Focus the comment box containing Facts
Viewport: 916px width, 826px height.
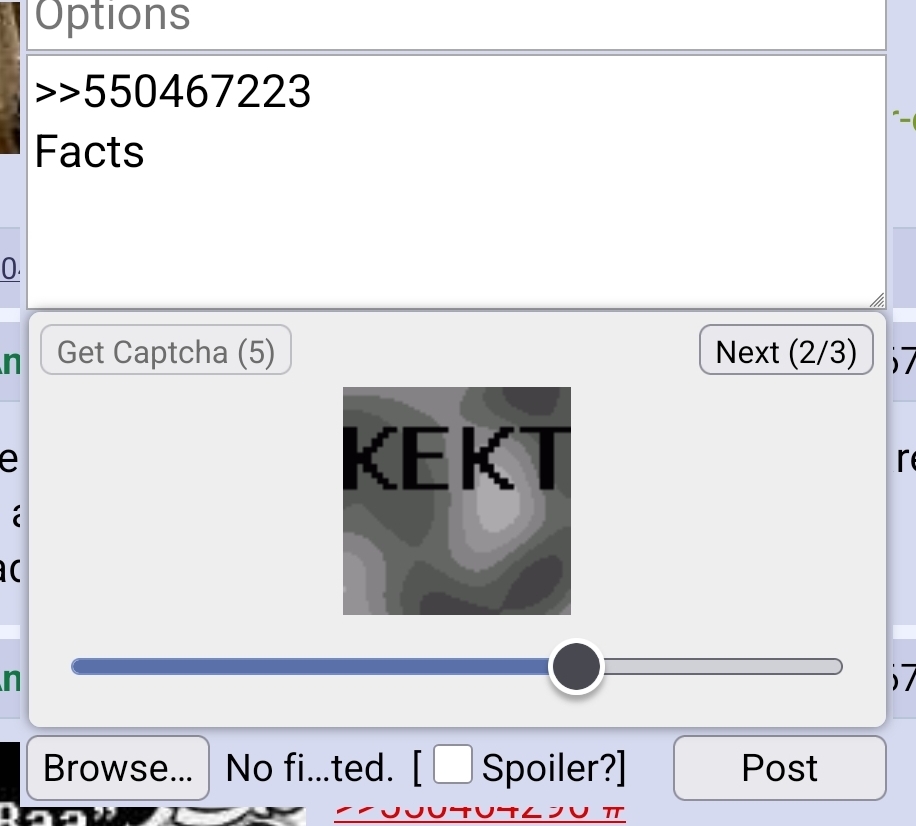point(456,182)
